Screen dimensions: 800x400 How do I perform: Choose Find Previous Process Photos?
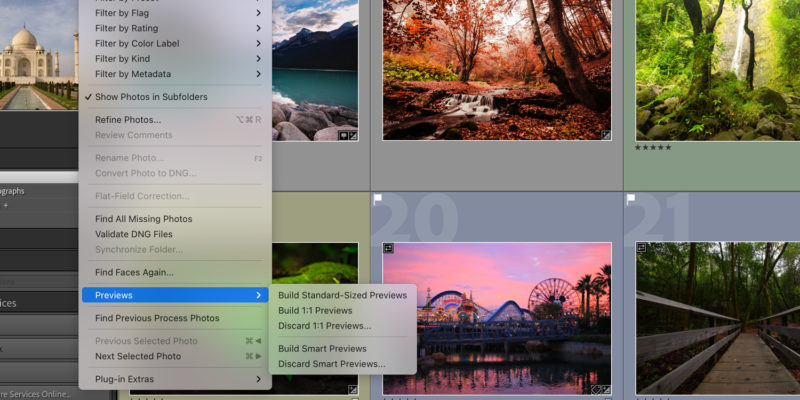[175, 318]
